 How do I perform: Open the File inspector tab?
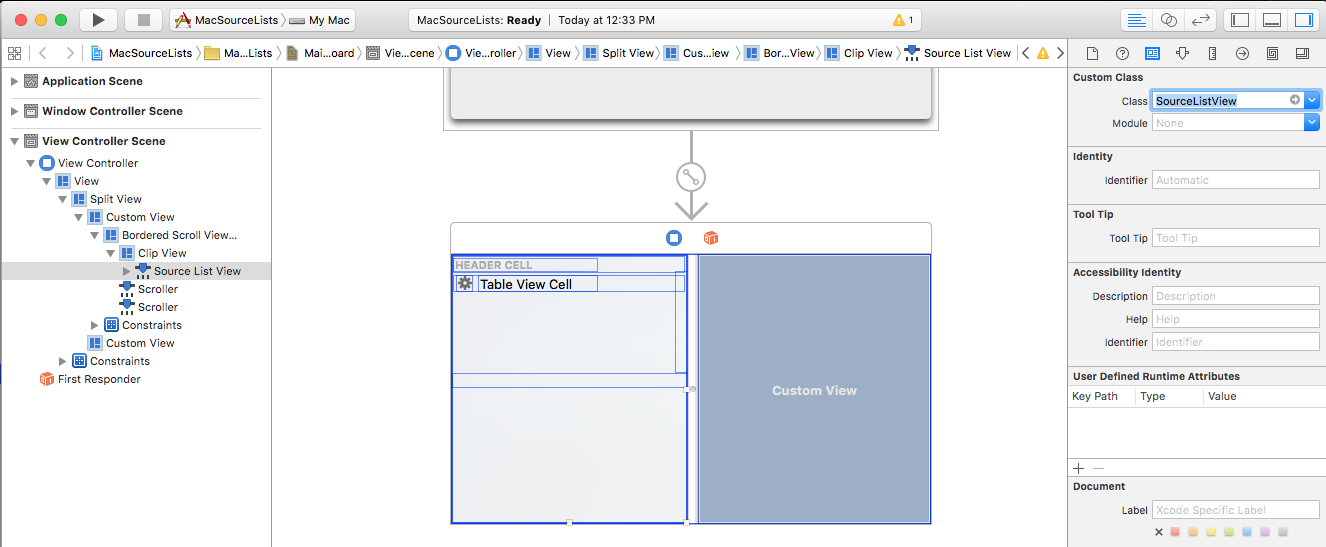pos(1093,53)
